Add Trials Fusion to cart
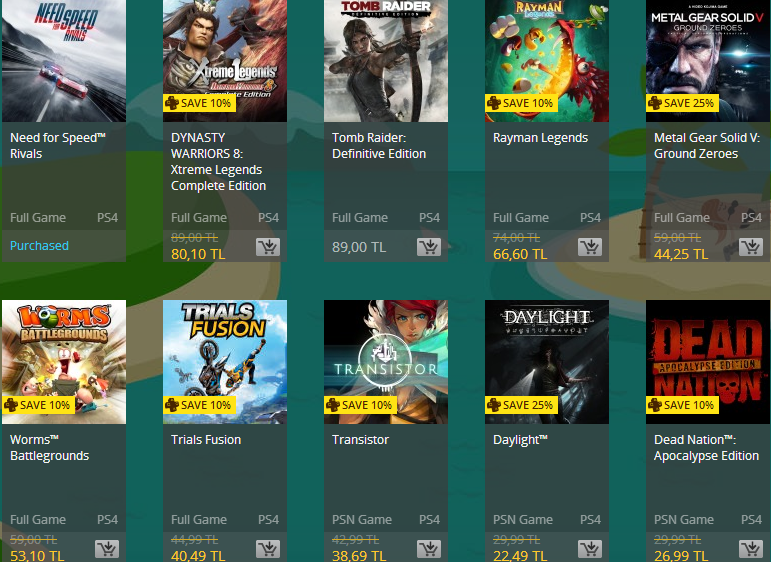Viewport: 771px width, 562px height. 268,549
